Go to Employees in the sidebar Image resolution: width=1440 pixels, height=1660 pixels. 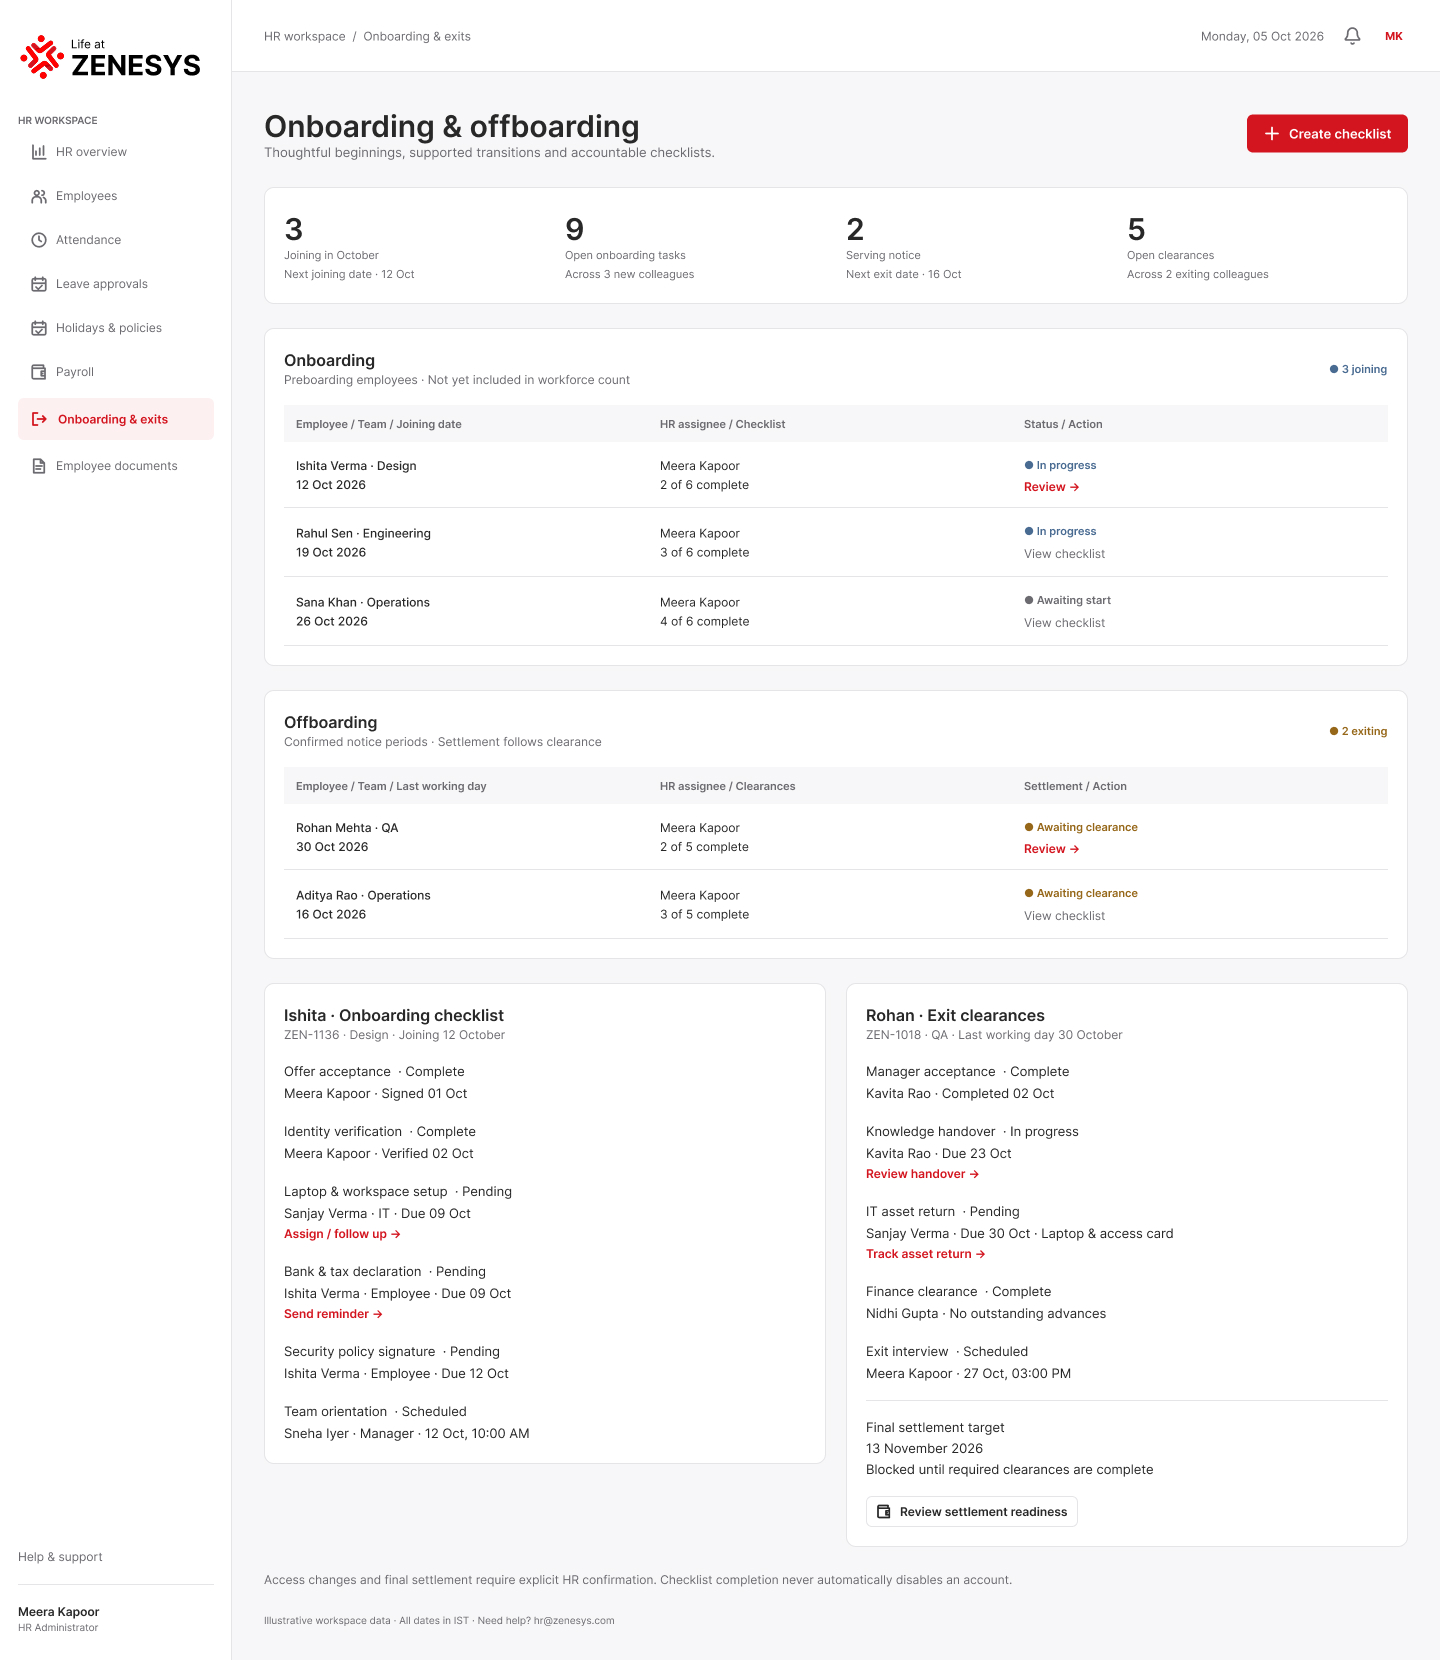pyautogui.click(x=116, y=196)
